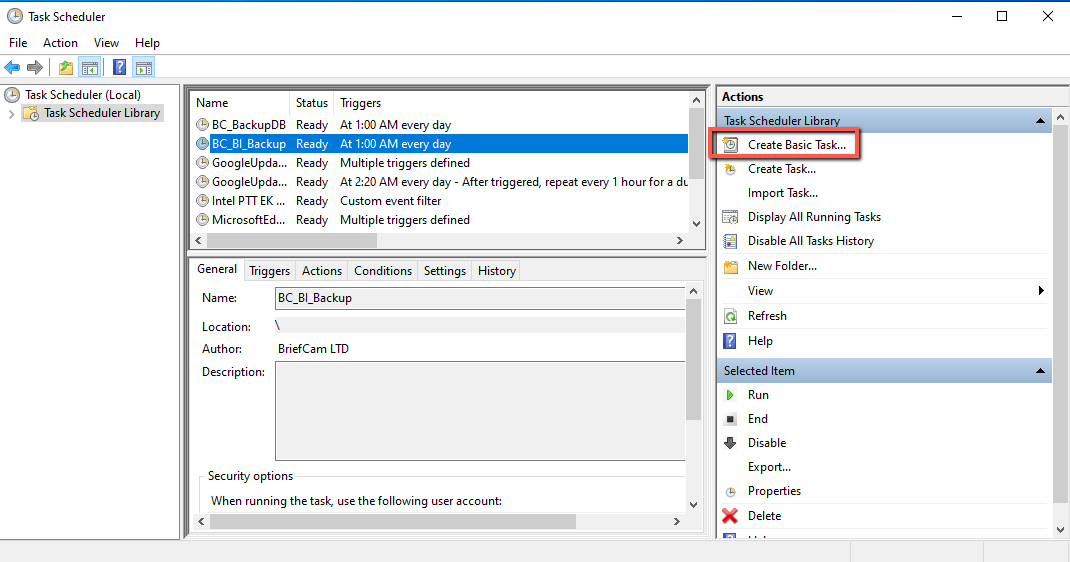Click the Author value 'BriefCam LTD'
The height and width of the screenshot is (562, 1070).
(x=313, y=349)
